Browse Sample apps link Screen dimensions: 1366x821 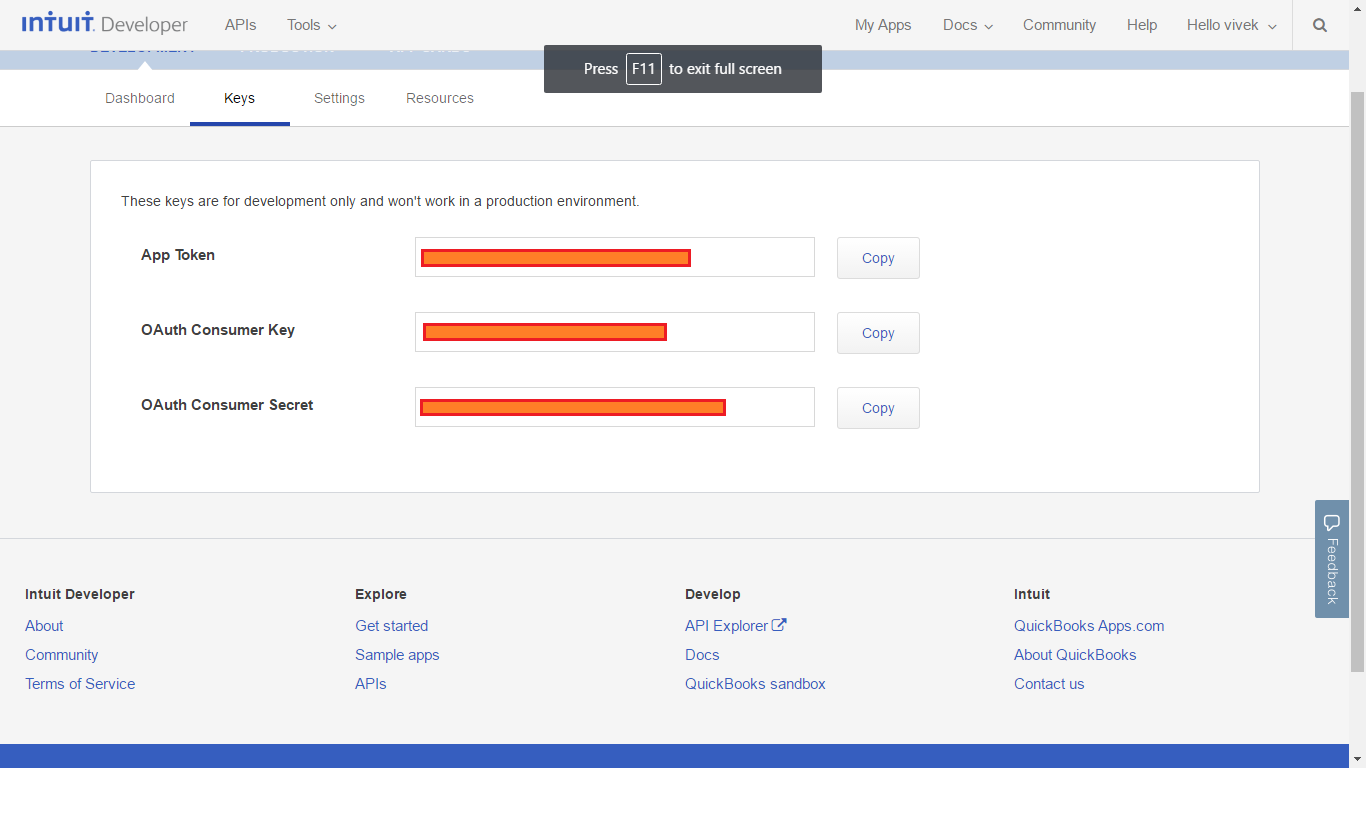[397, 655]
